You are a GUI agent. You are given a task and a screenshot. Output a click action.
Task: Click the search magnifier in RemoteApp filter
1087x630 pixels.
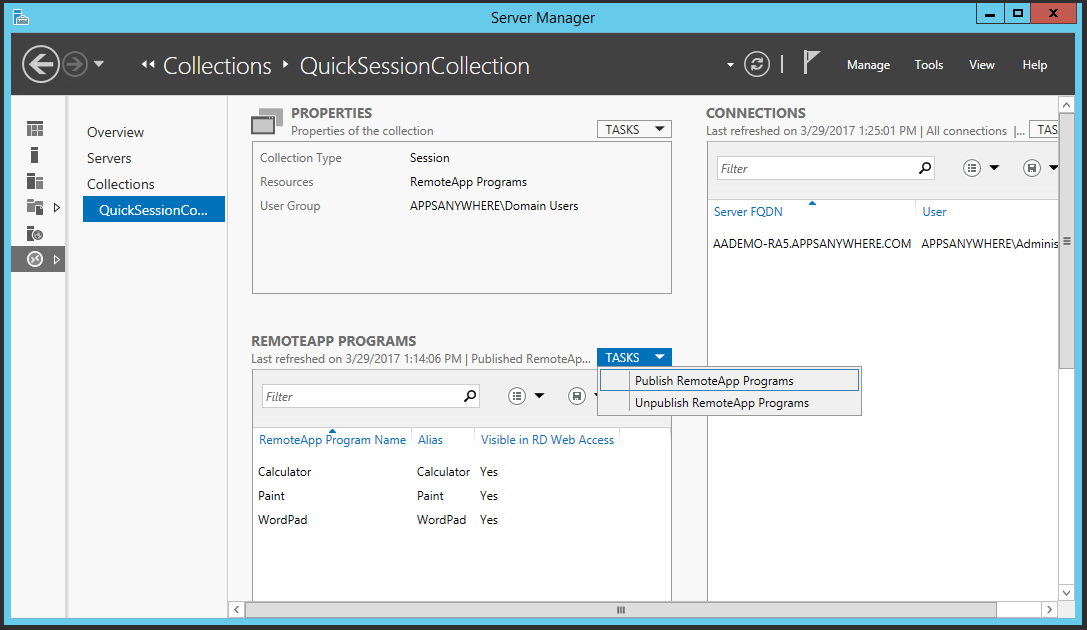470,396
